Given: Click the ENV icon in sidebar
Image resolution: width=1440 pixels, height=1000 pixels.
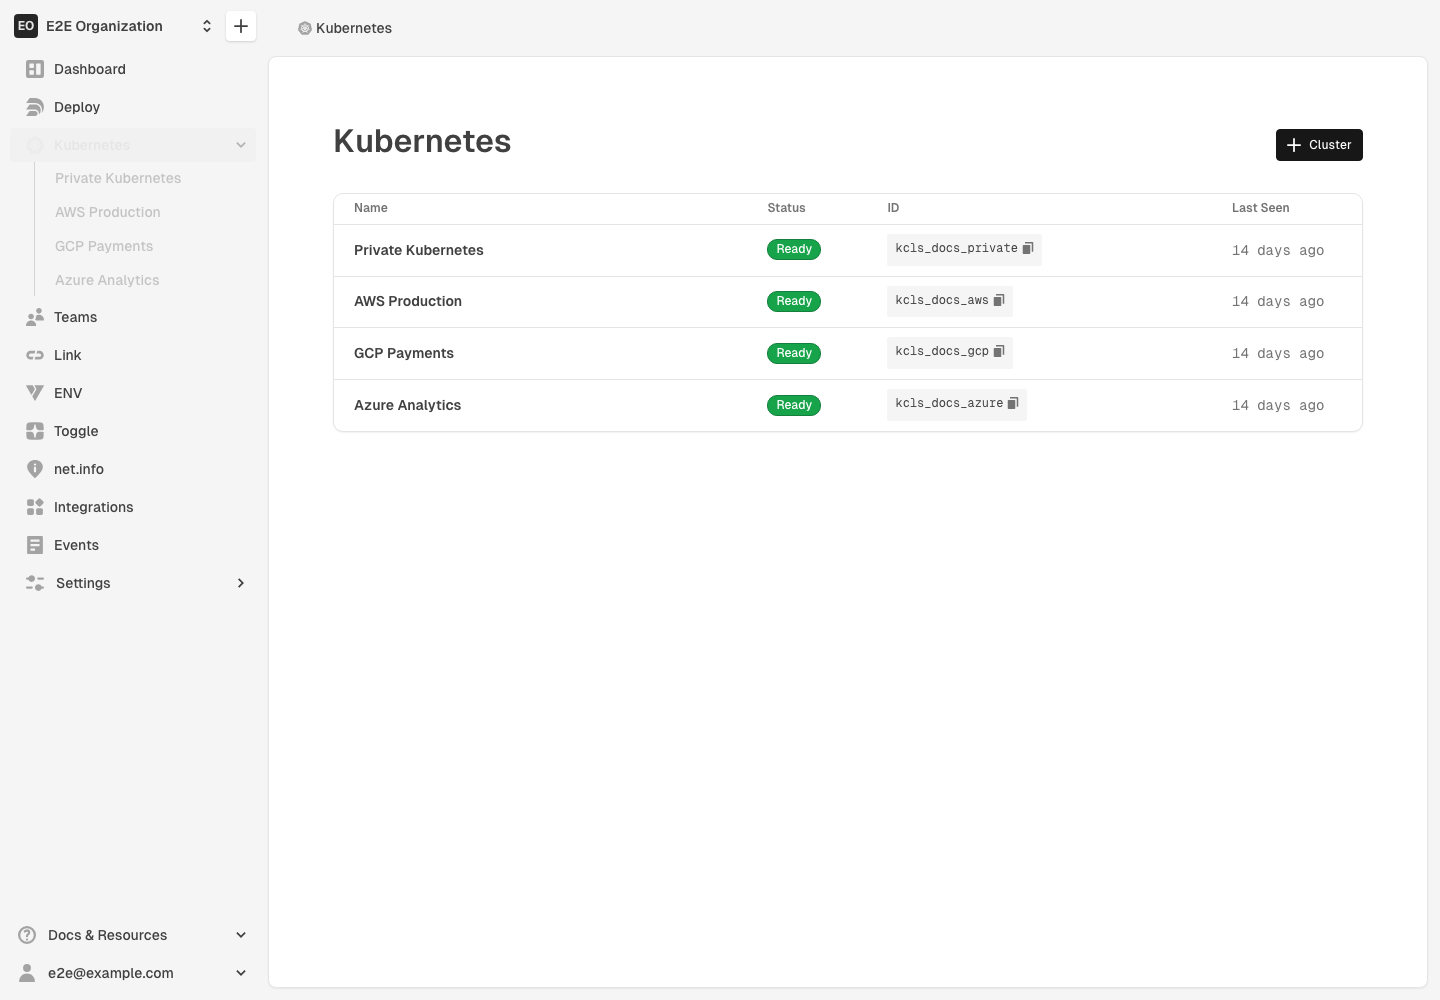Looking at the screenshot, I should coord(35,393).
